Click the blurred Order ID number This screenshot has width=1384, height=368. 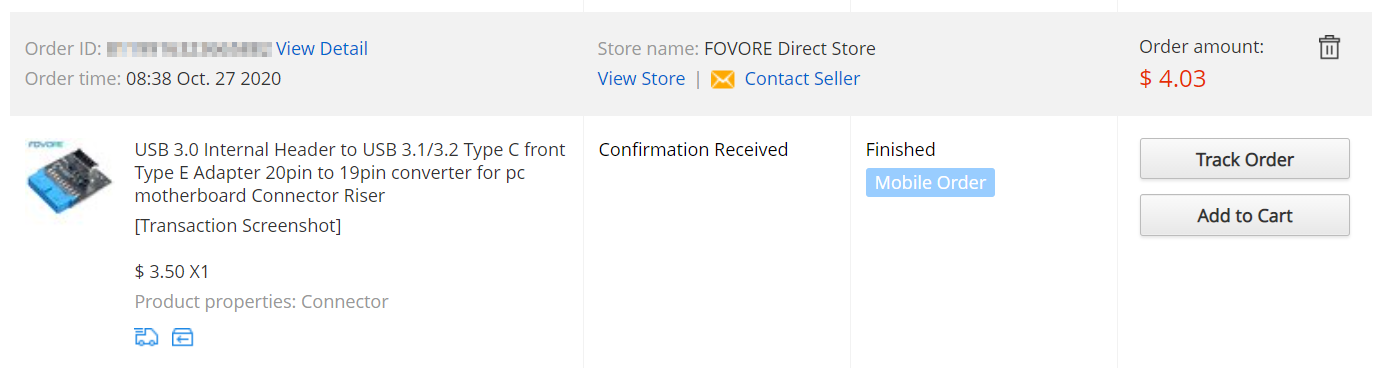(189, 48)
